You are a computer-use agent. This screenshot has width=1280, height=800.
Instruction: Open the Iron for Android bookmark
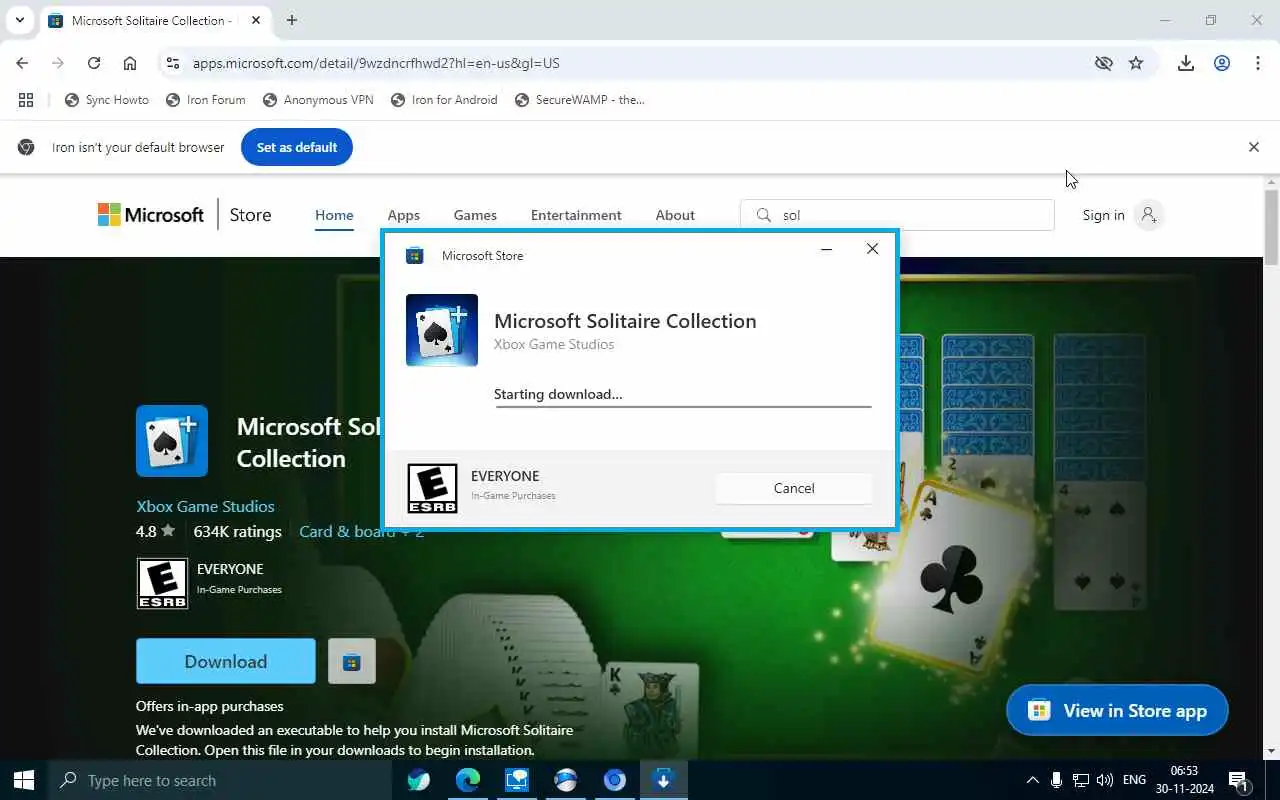[444, 100]
